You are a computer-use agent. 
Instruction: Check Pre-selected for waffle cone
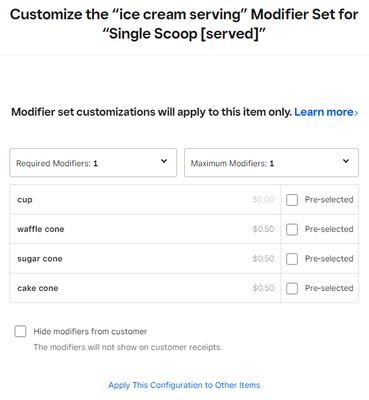292,229
